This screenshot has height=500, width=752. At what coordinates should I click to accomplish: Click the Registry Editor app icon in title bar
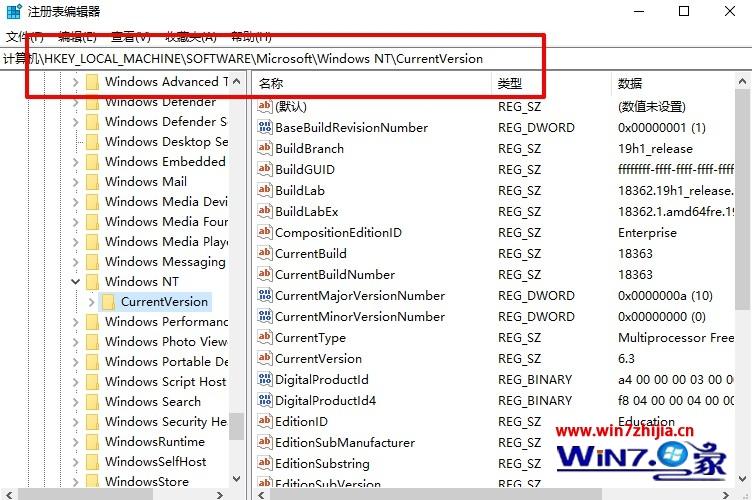coord(14,11)
